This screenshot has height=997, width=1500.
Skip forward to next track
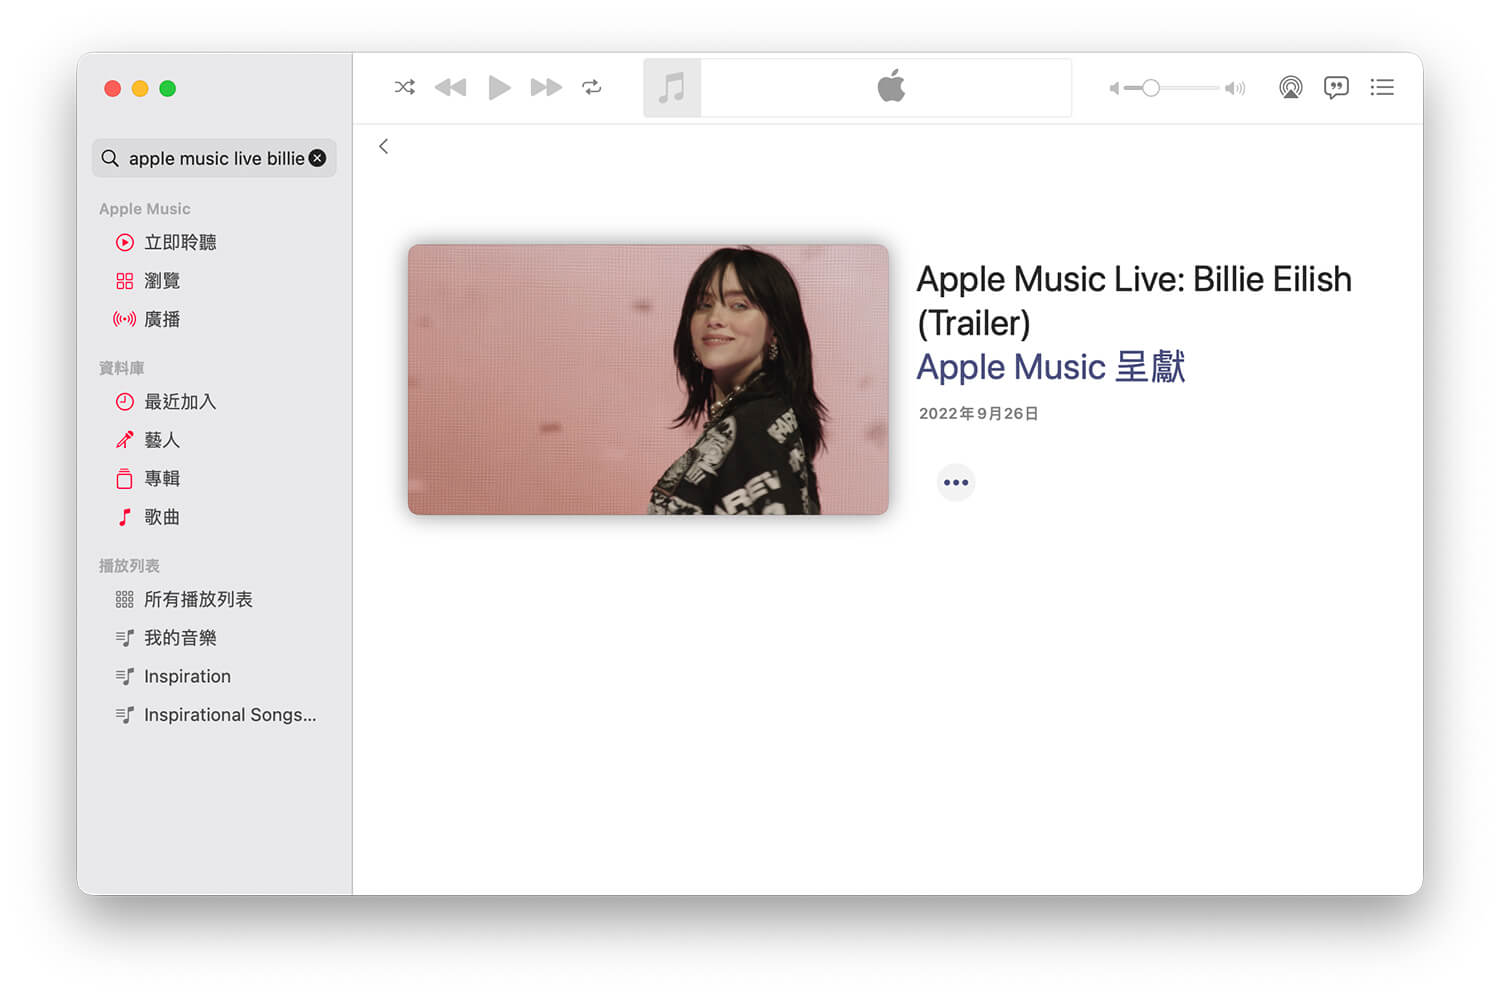[546, 87]
